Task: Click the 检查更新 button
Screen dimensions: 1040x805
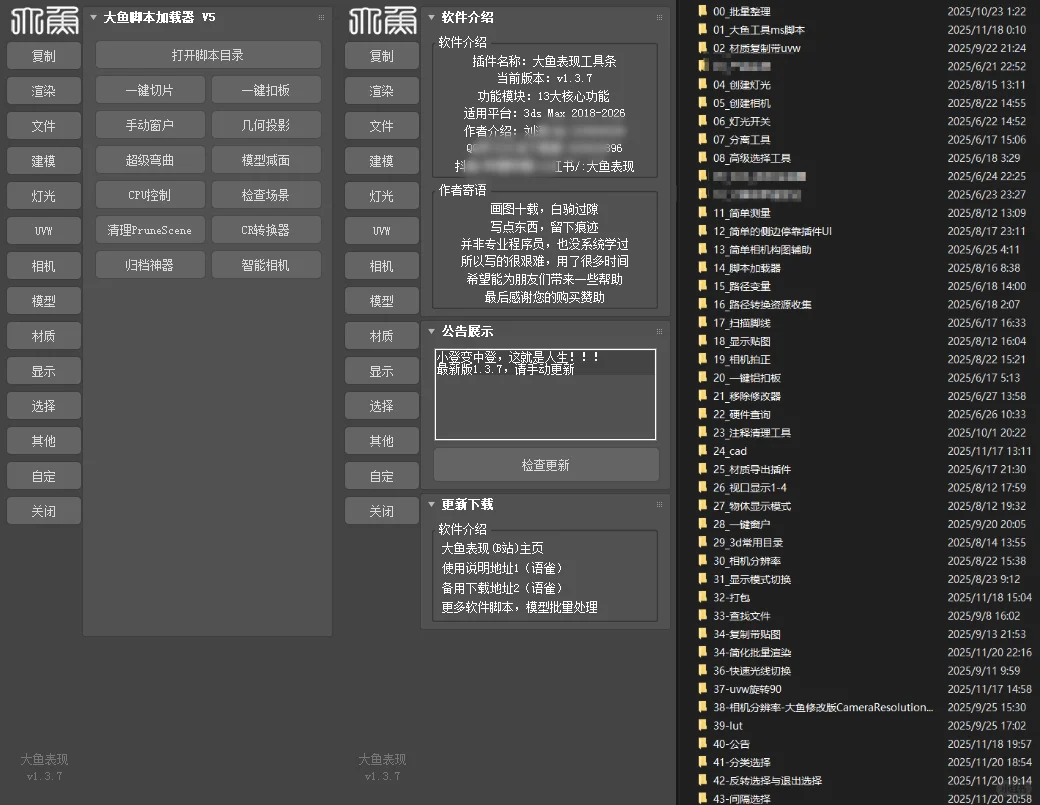Action: click(545, 464)
